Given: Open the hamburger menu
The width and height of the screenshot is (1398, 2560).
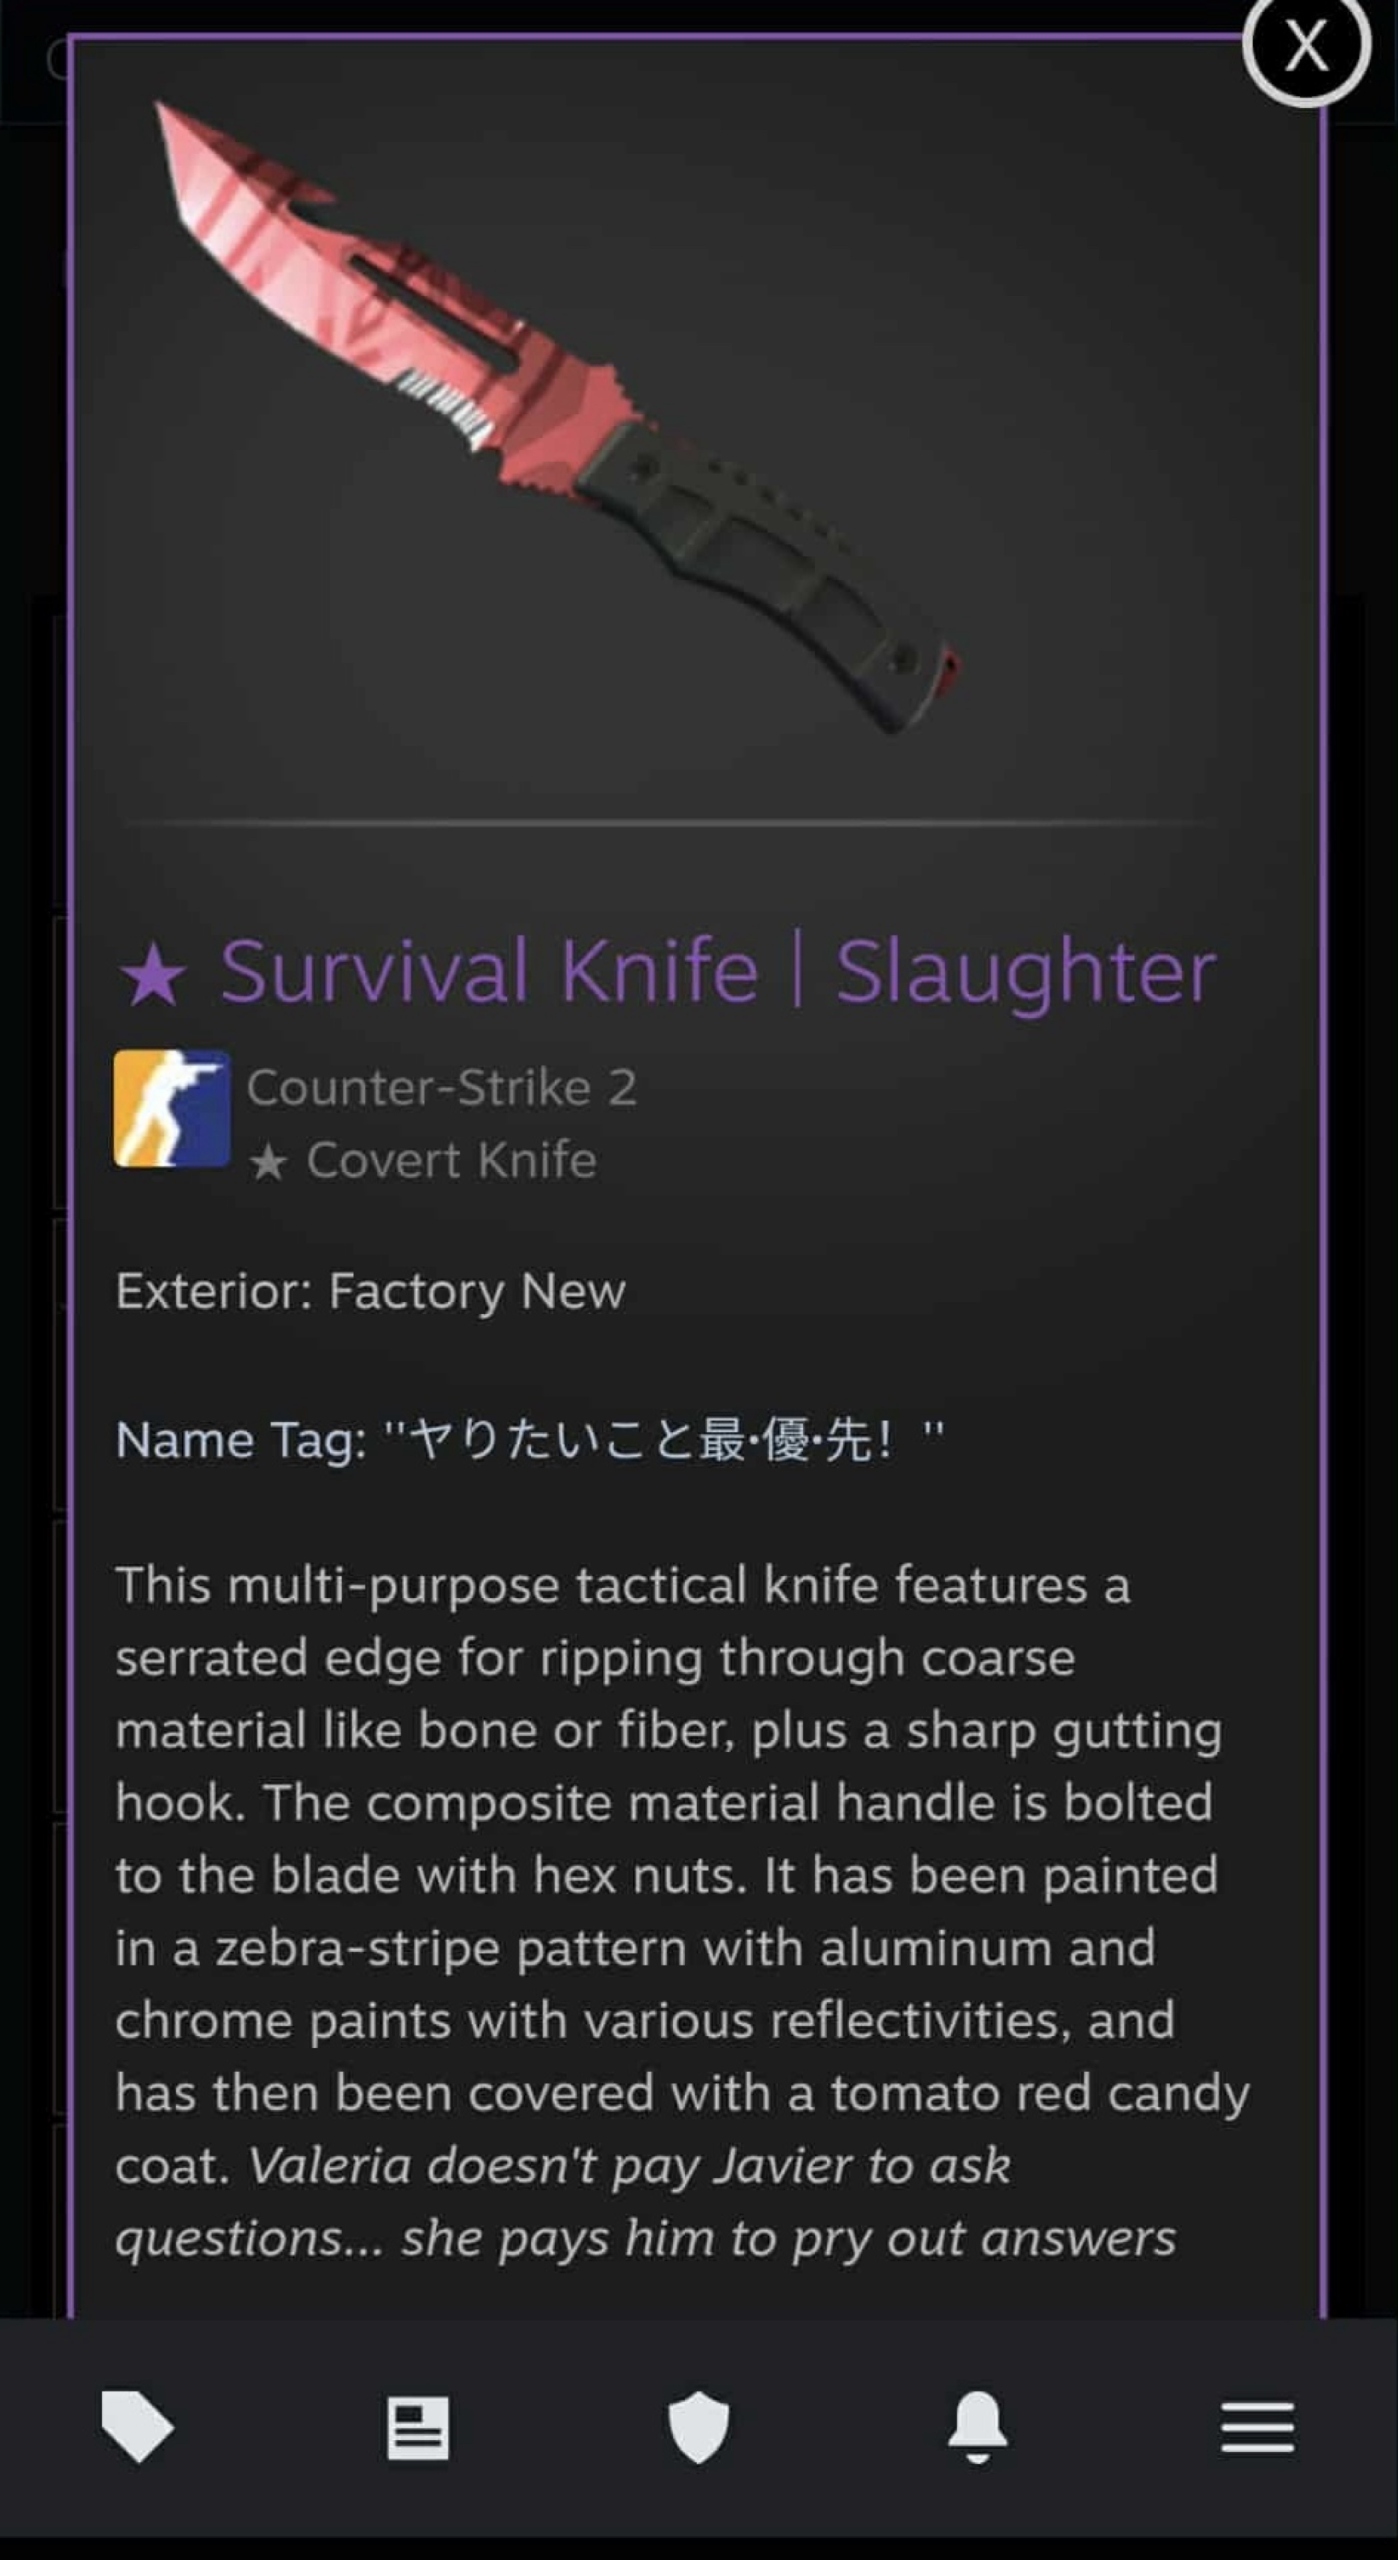Looking at the screenshot, I should (1257, 2427).
